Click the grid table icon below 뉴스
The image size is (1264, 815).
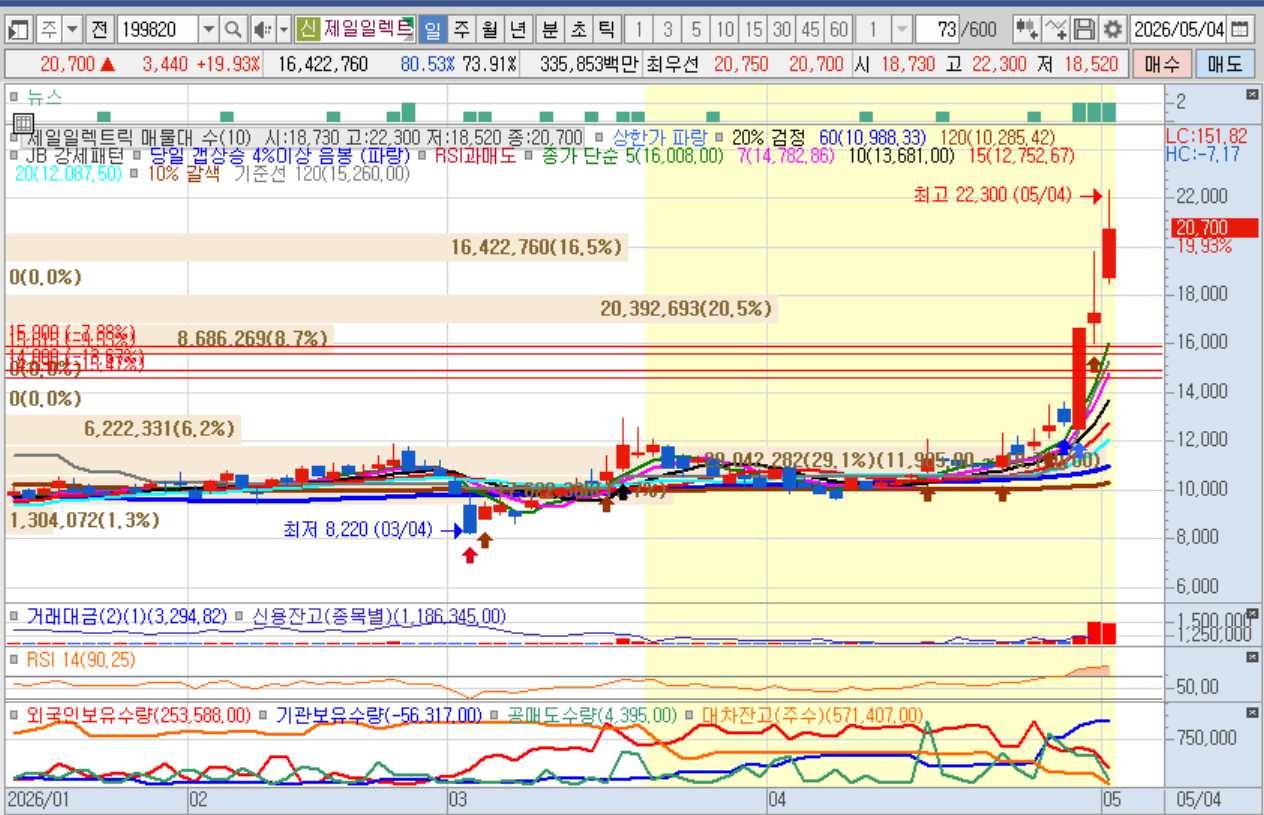[22, 124]
